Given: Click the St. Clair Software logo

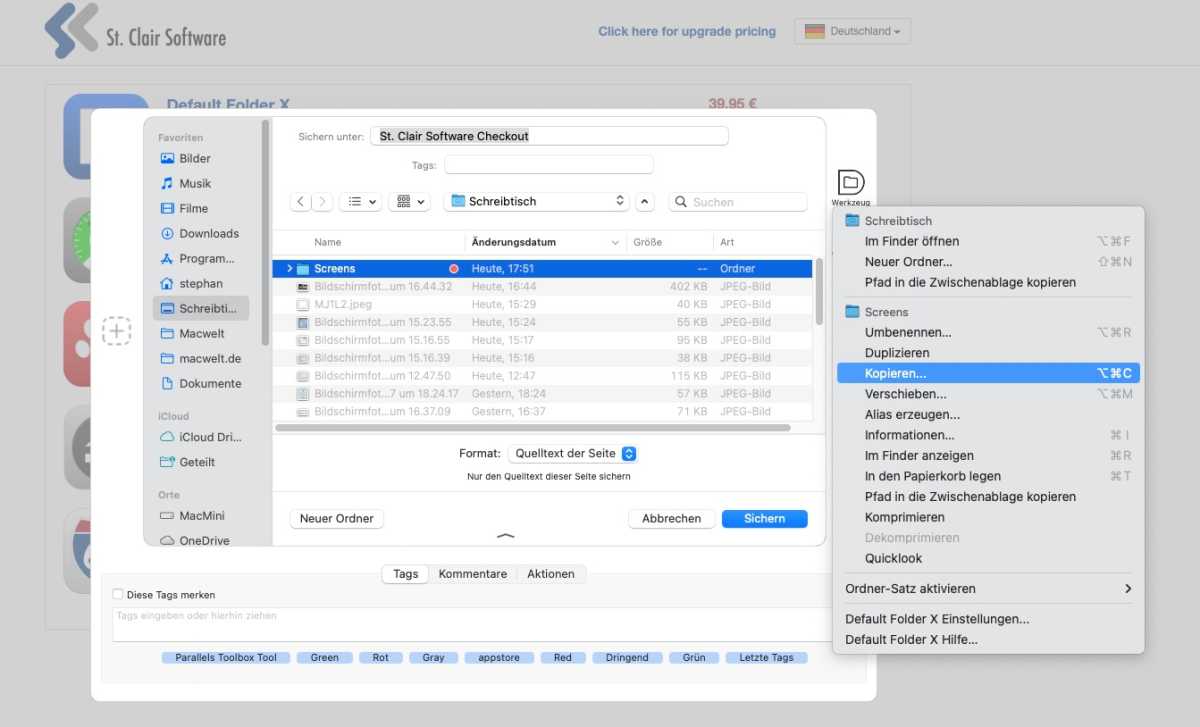Looking at the screenshot, I should [x=135, y=31].
